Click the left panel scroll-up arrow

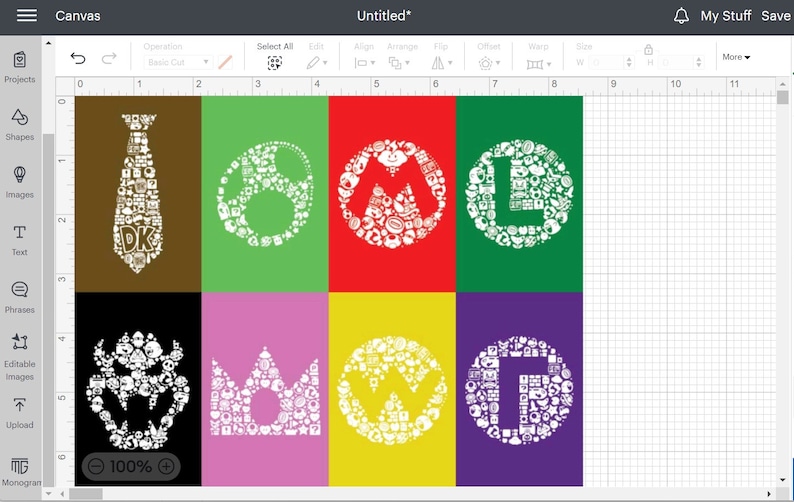click(48, 44)
